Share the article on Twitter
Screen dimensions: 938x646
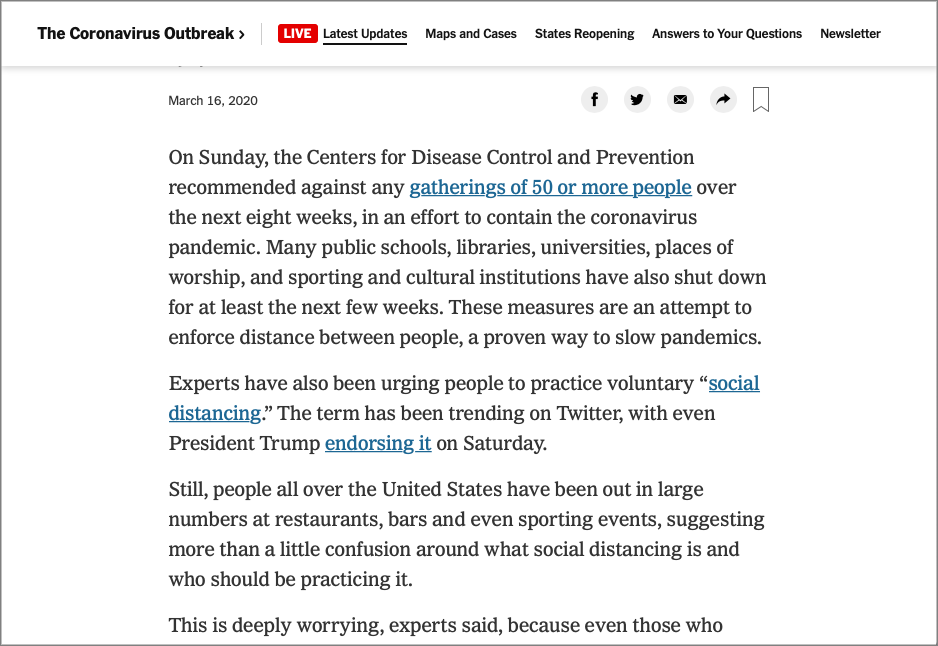[x=637, y=100]
